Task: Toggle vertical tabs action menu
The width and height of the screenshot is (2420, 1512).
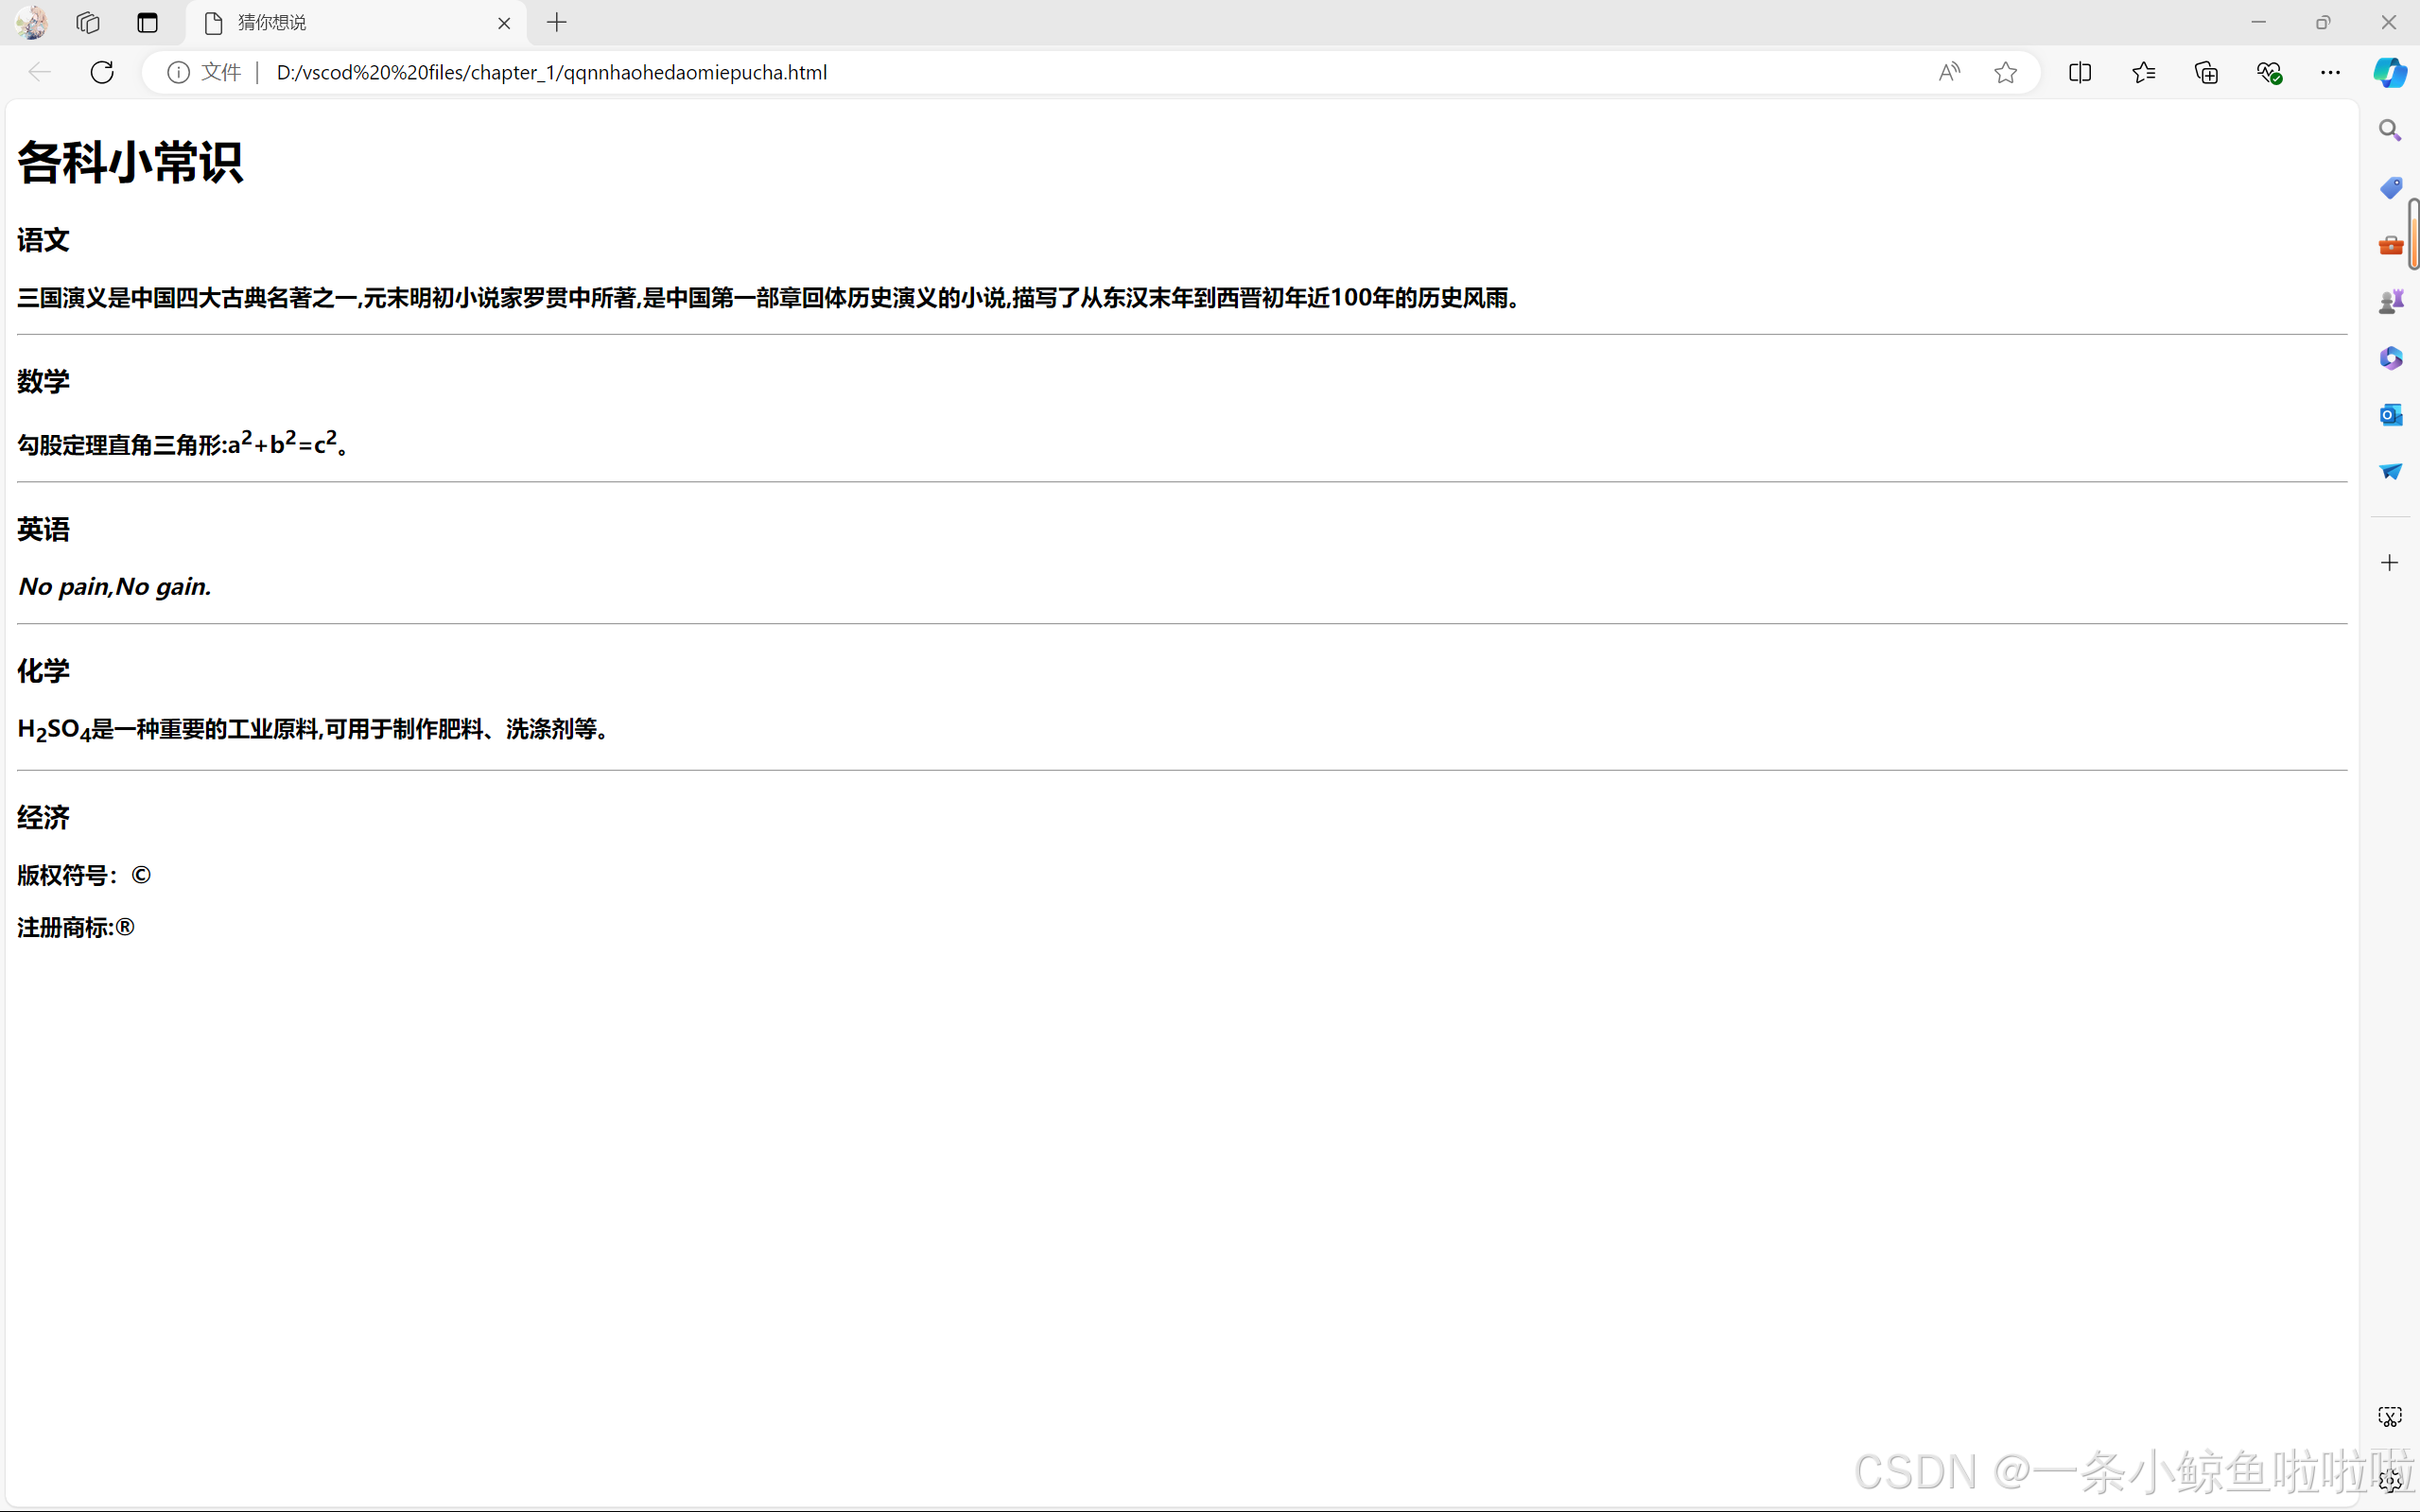Action: click(x=148, y=22)
